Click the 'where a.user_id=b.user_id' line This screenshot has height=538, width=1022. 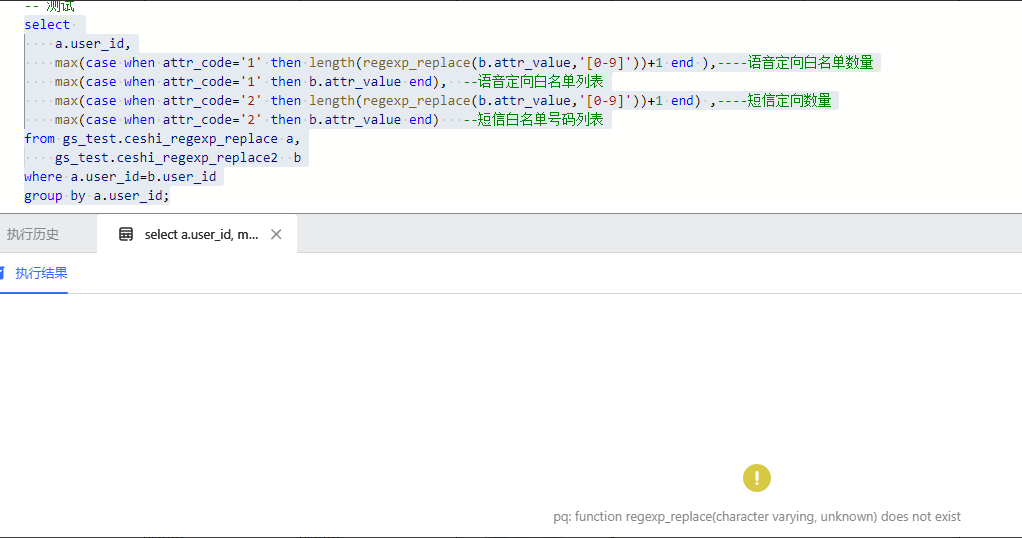pyautogui.click(x=120, y=176)
